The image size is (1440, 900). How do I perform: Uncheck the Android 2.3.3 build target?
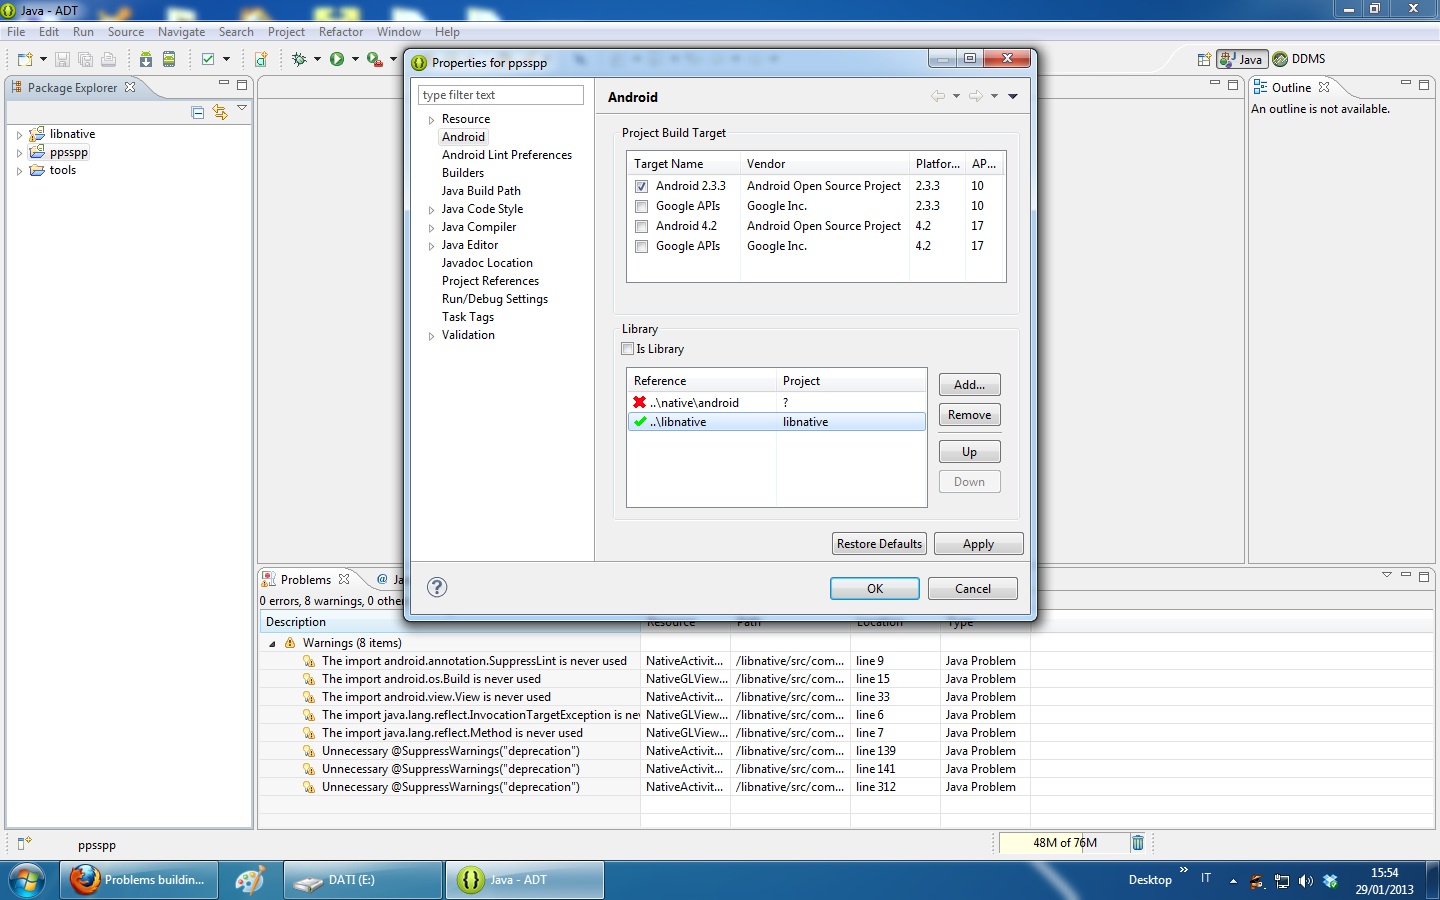click(641, 186)
